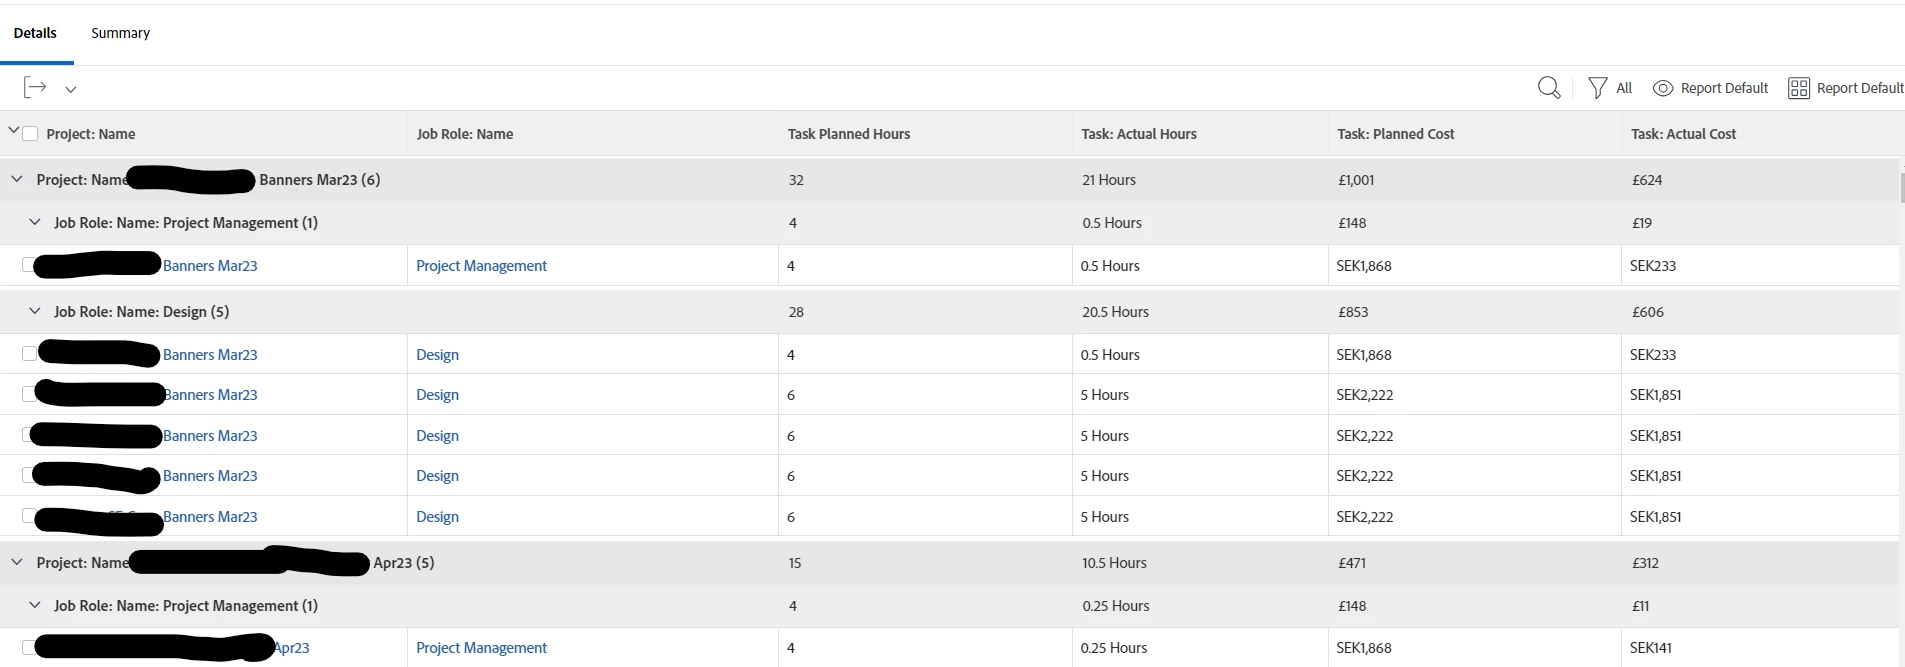
Task: Click the export arrow icon
Action: tap(35, 88)
